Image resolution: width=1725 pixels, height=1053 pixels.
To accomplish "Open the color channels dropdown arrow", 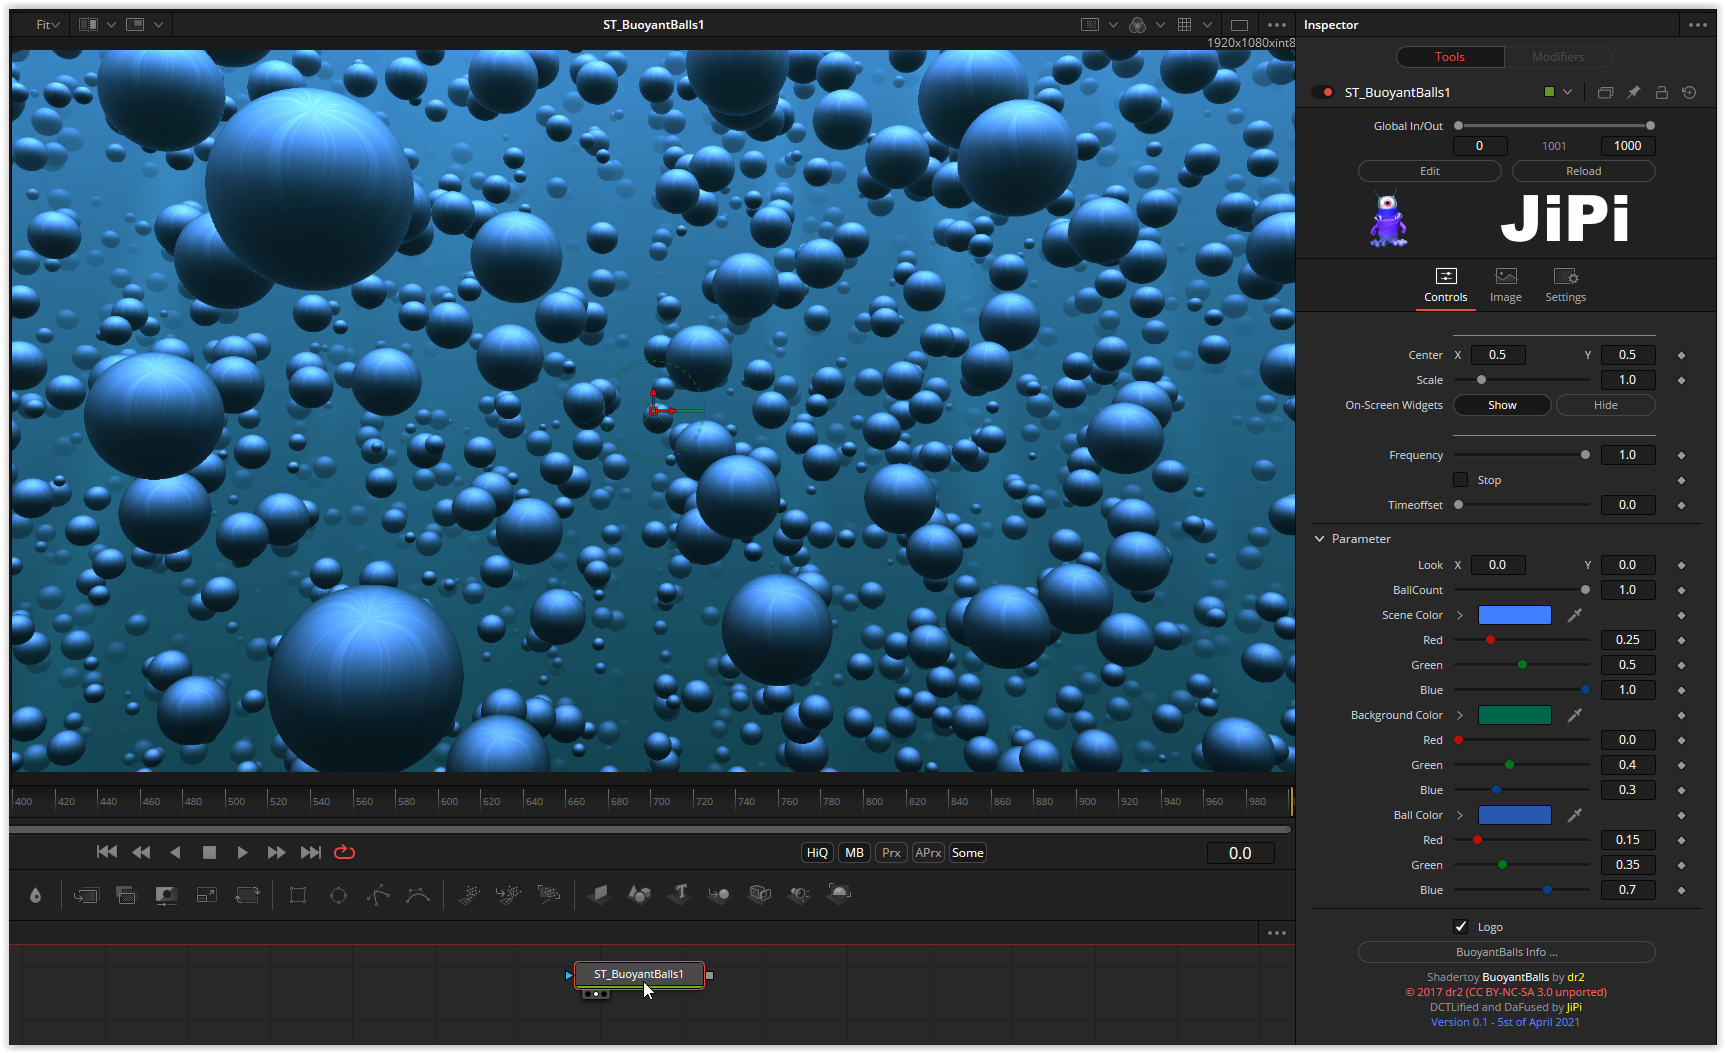I will tap(1160, 25).
